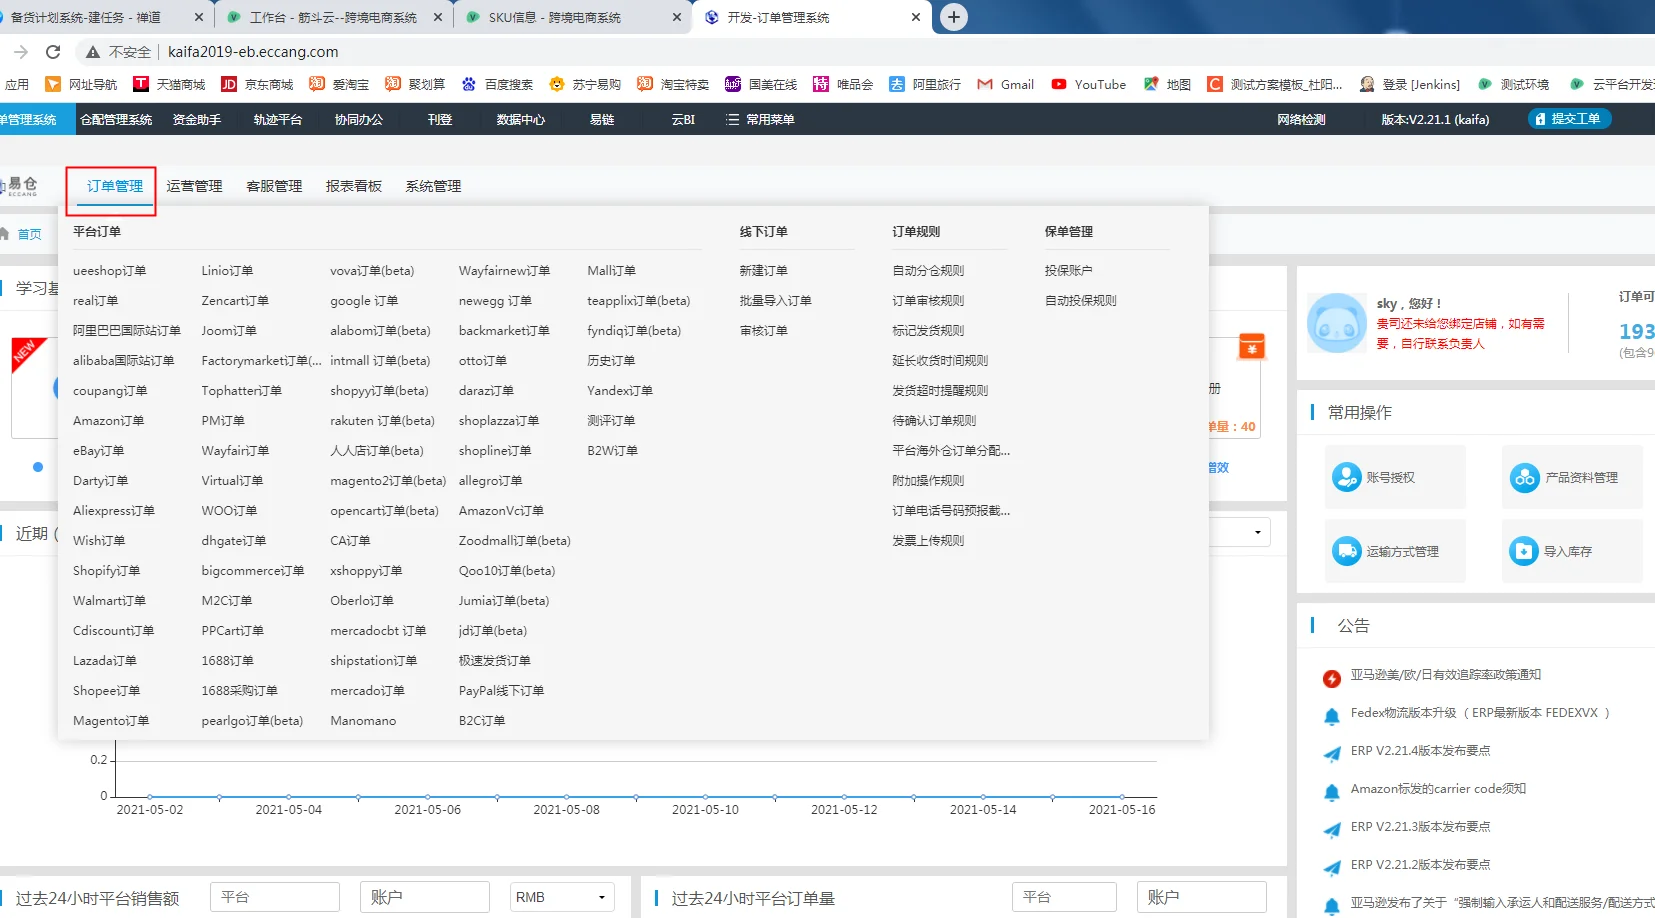Viewport: 1655px width, 918px height.
Task: Open the 登录 [Jenkins] bookmark
Action: click(x=1410, y=84)
